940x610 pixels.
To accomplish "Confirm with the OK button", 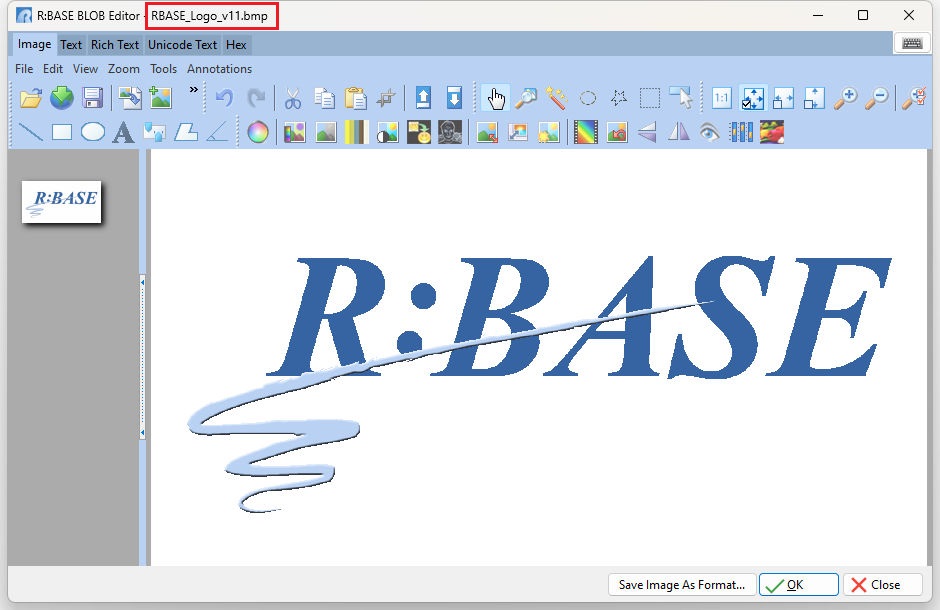I will click(799, 585).
